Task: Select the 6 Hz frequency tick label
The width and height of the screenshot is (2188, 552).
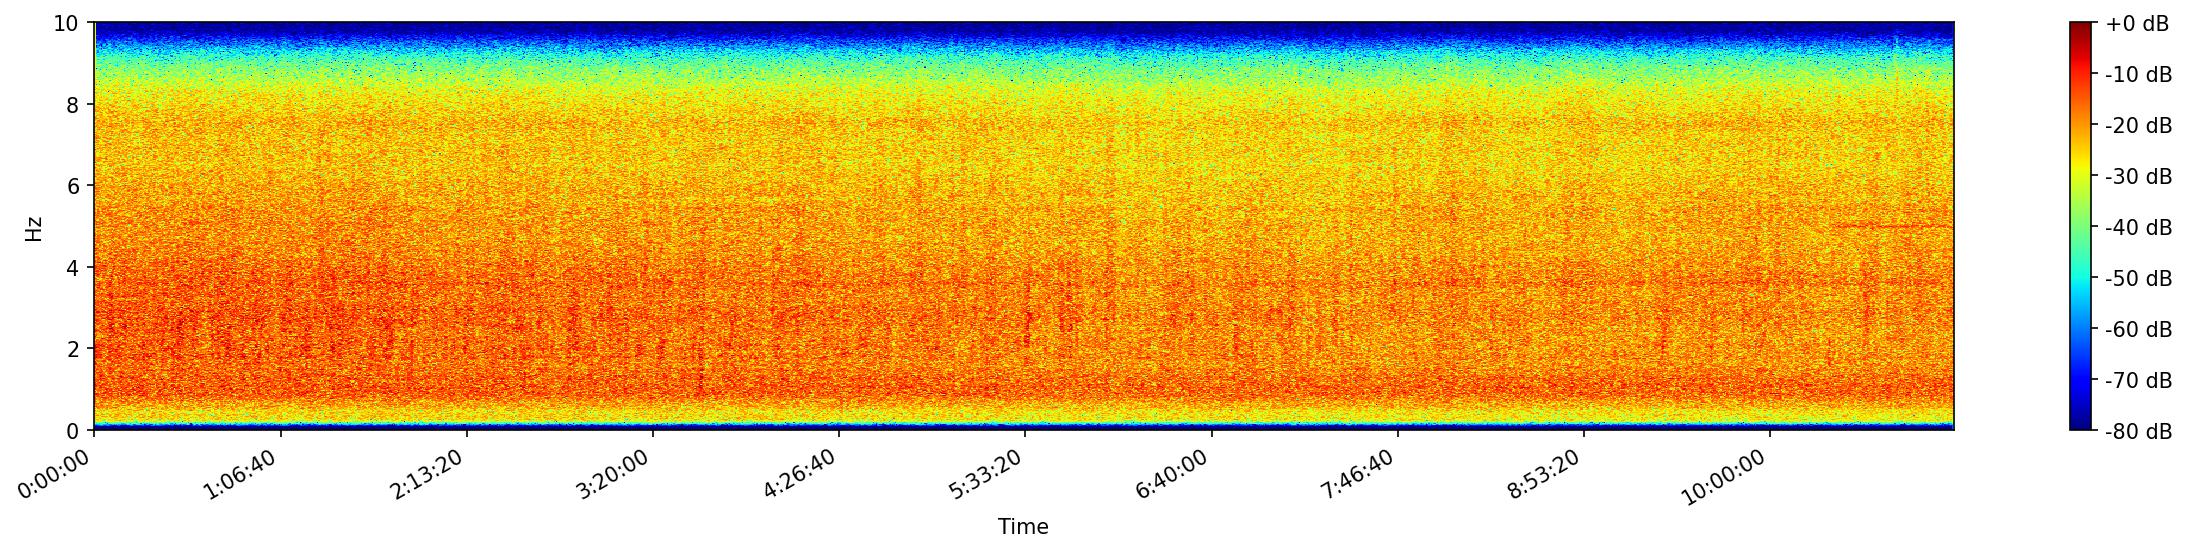Action: (x=74, y=186)
